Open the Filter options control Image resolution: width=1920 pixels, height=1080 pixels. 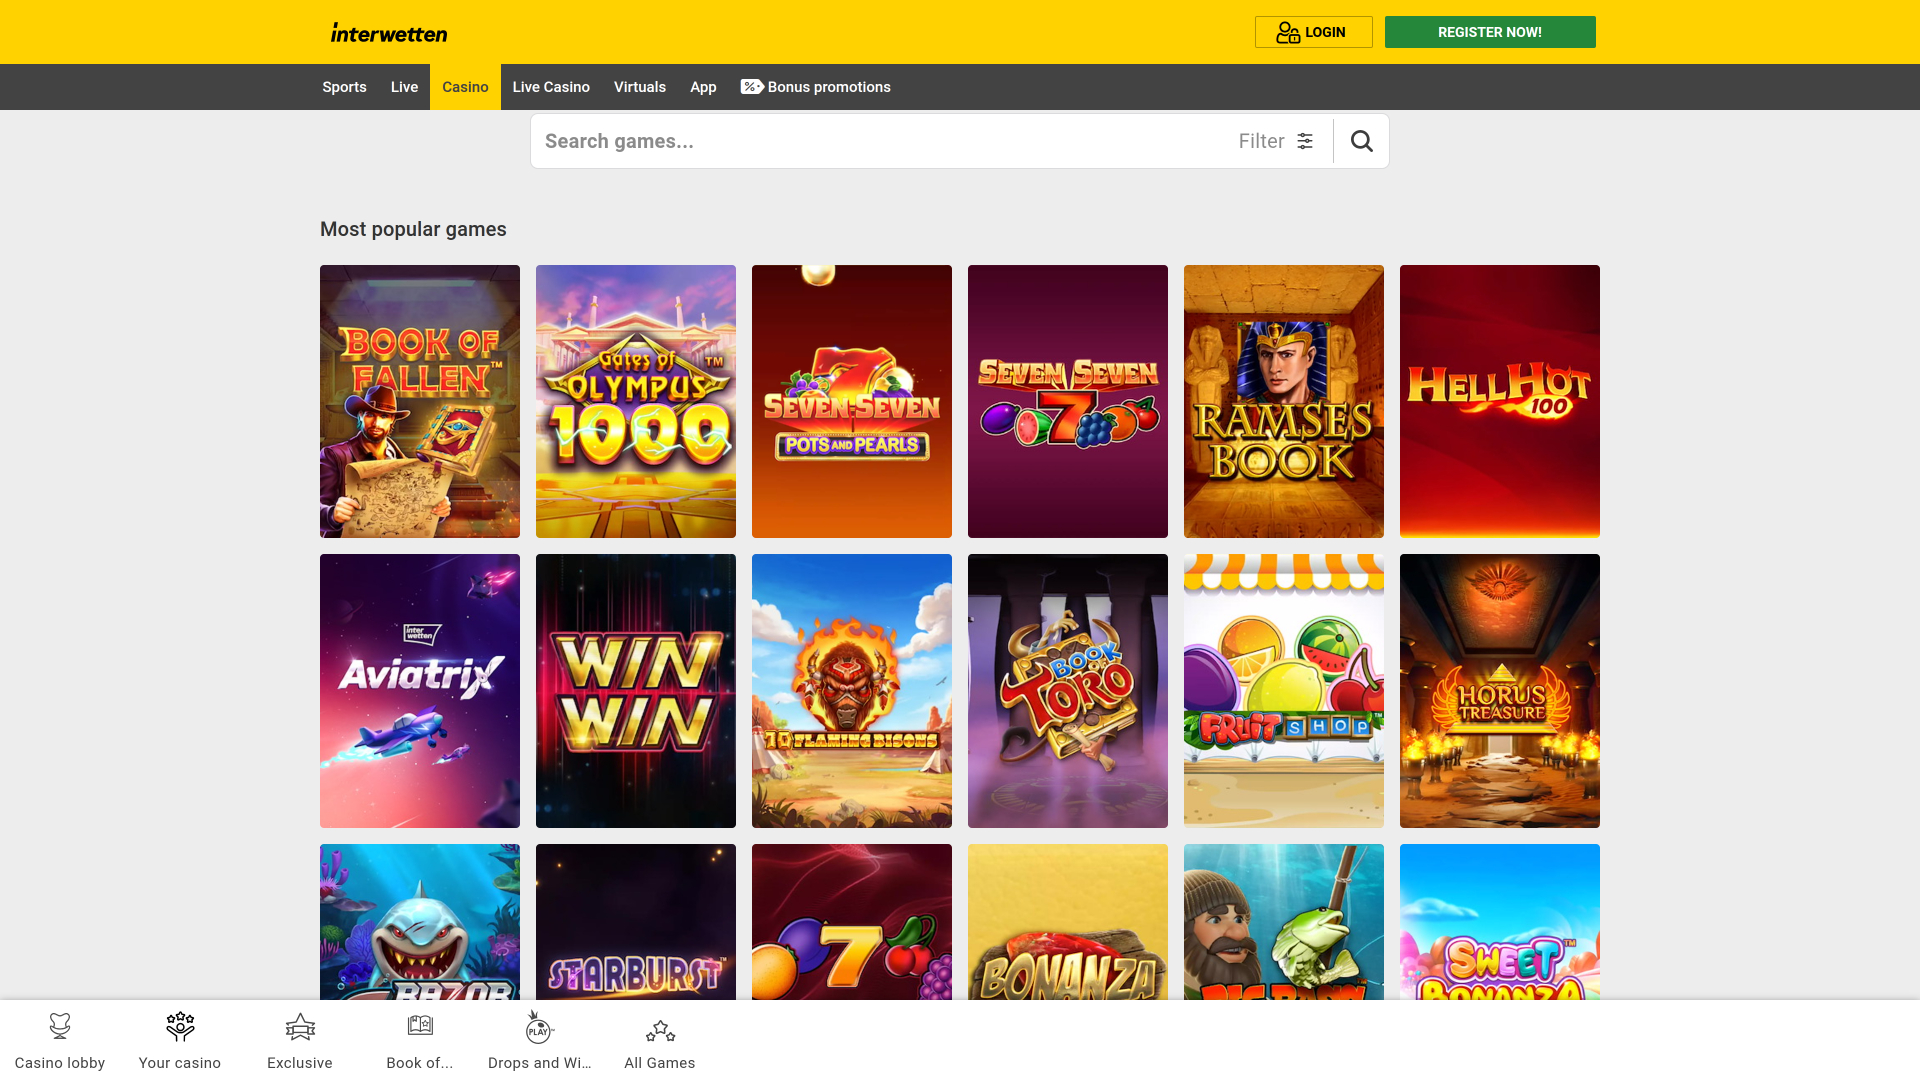coord(1275,141)
